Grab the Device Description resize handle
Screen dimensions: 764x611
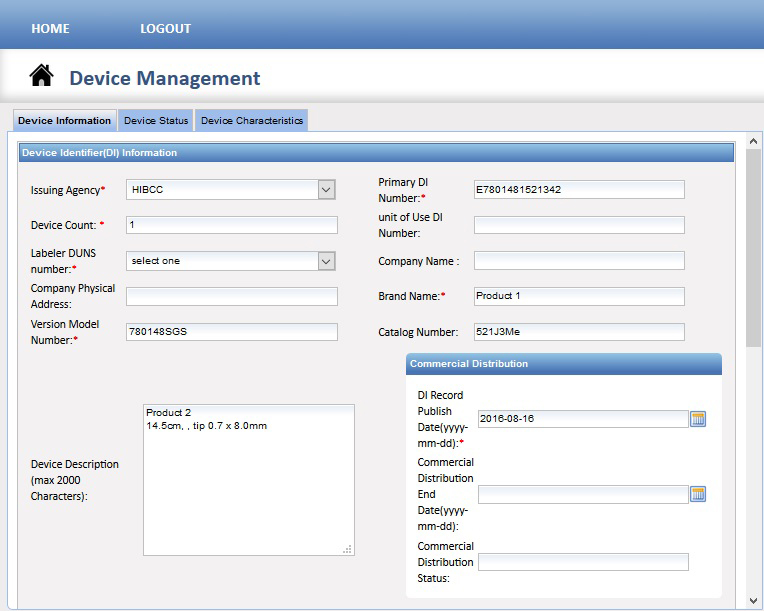pyautogui.click(x=347, y=550)
